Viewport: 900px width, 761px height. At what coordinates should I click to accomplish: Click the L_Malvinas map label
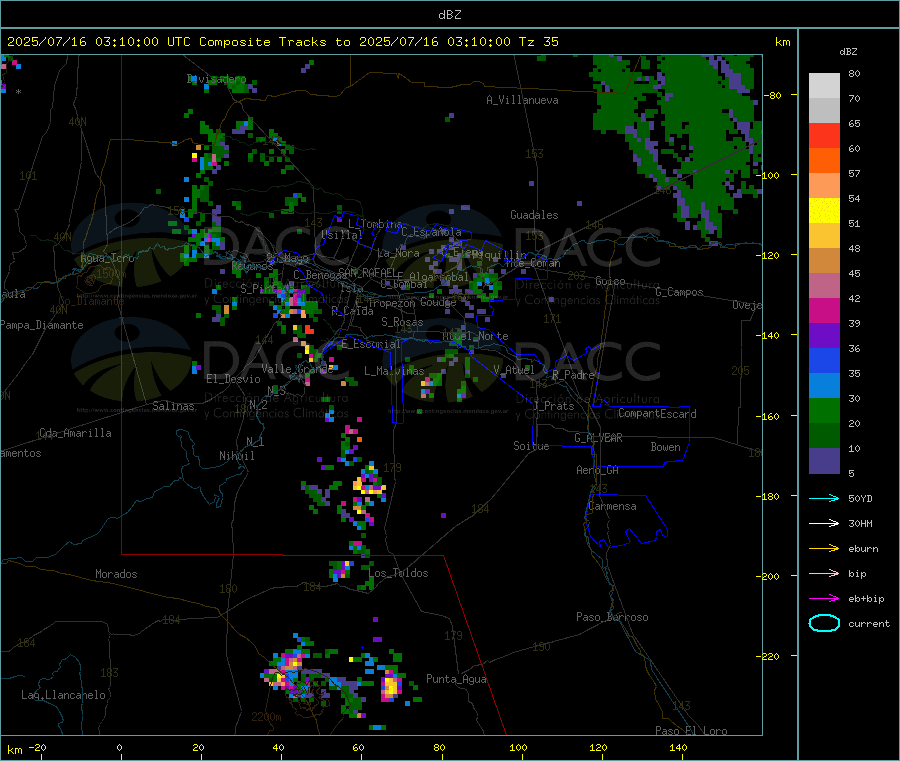394,371
